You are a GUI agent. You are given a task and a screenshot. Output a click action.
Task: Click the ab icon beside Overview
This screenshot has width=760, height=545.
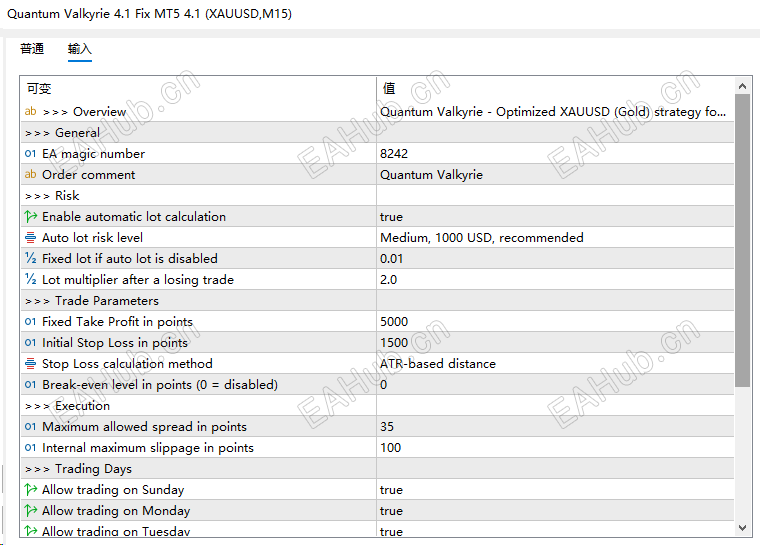click(x=31, y=112)
